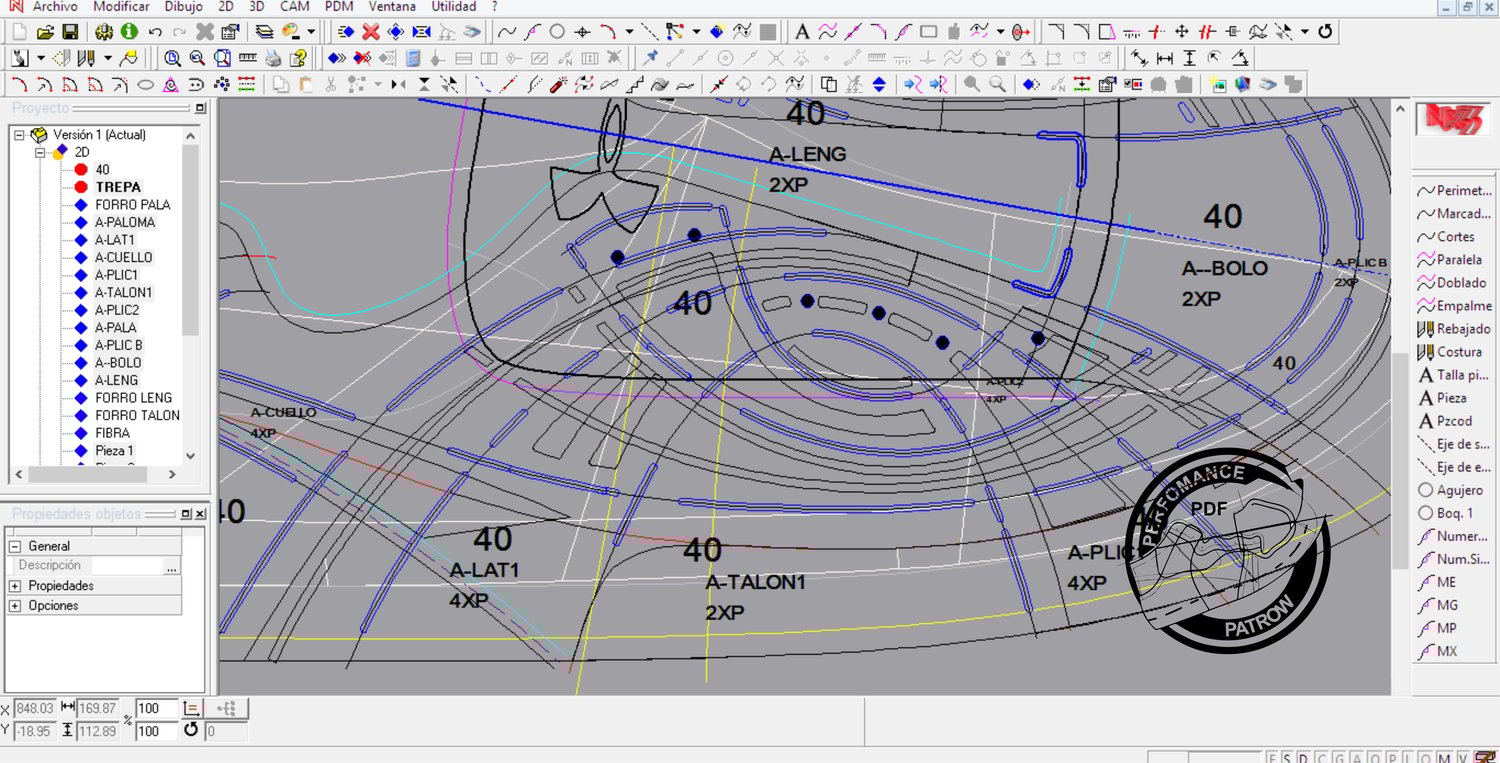Select the Agujero radio option
This screenshot has width=1500, height=763.
(1426, 490)
